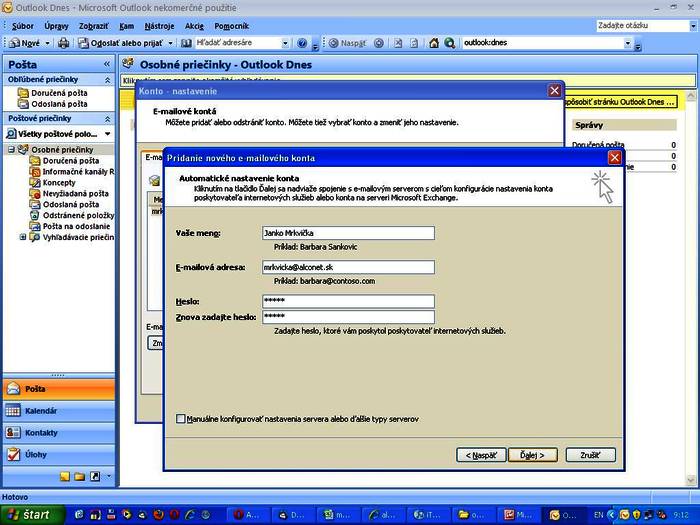The height and width of the screenshot is (525, 700).
Task: Open the Nové button dropdown arrow
Action: point(47,43)
